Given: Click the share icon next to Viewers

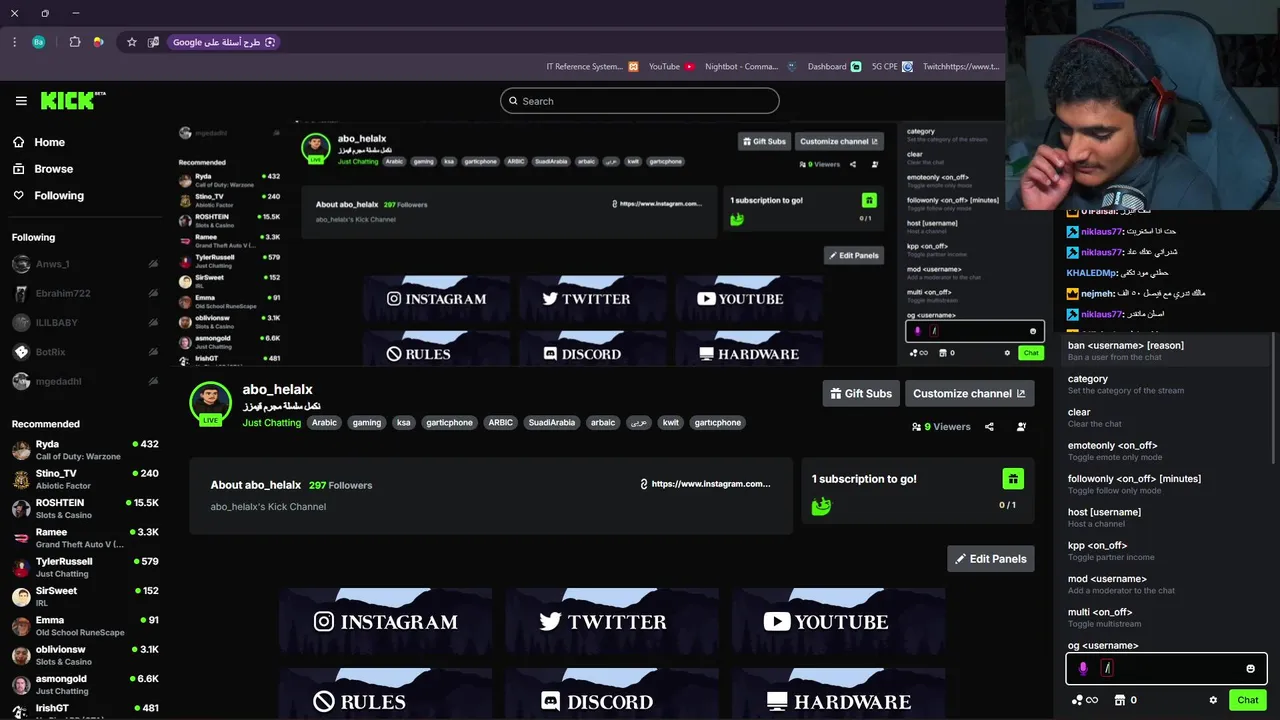Looking at the screenshot, I should tap(989, 427).
